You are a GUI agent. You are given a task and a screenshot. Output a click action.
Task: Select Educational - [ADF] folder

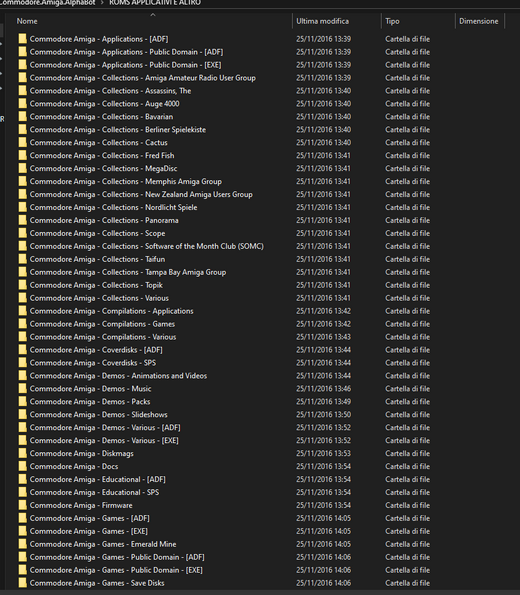coord(98,479)
